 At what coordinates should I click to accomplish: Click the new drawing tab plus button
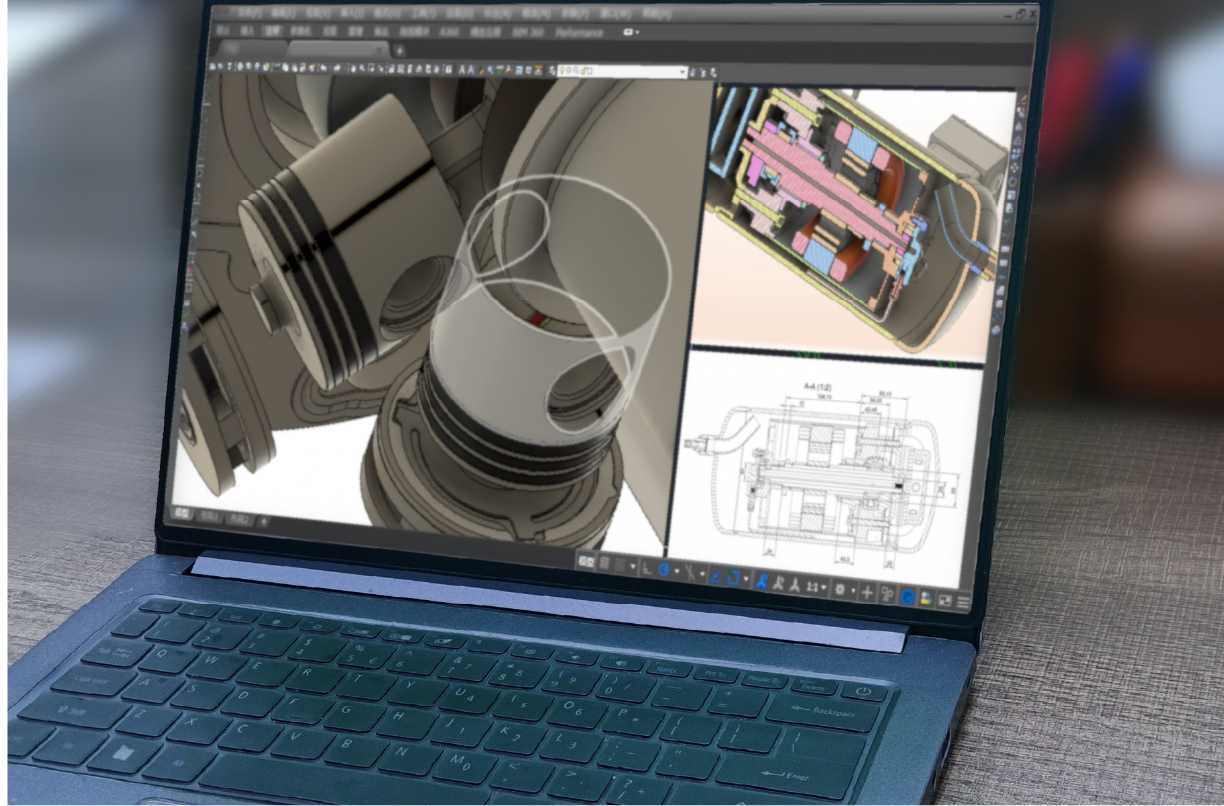[400, 49]
